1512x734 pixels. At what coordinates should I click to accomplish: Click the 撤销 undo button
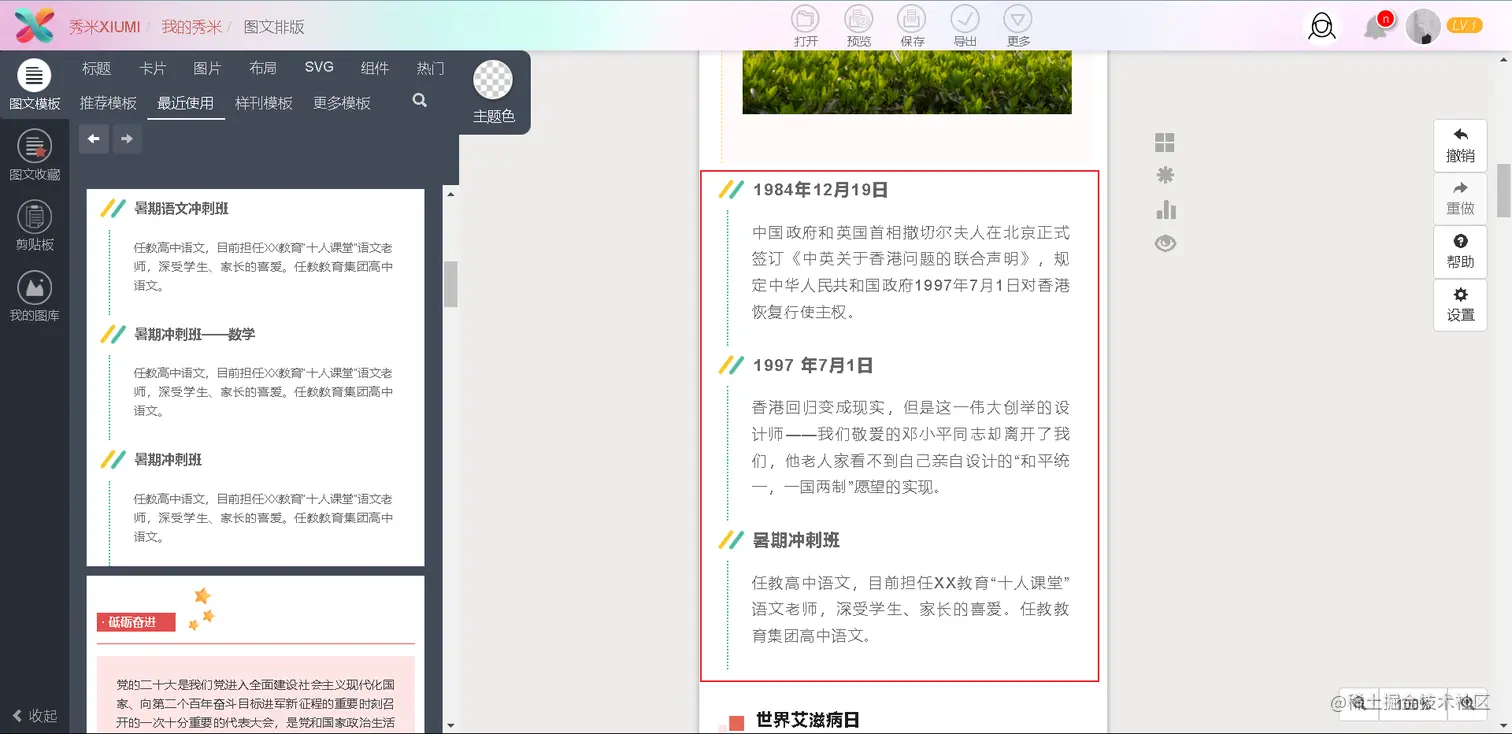(1460, 144)
